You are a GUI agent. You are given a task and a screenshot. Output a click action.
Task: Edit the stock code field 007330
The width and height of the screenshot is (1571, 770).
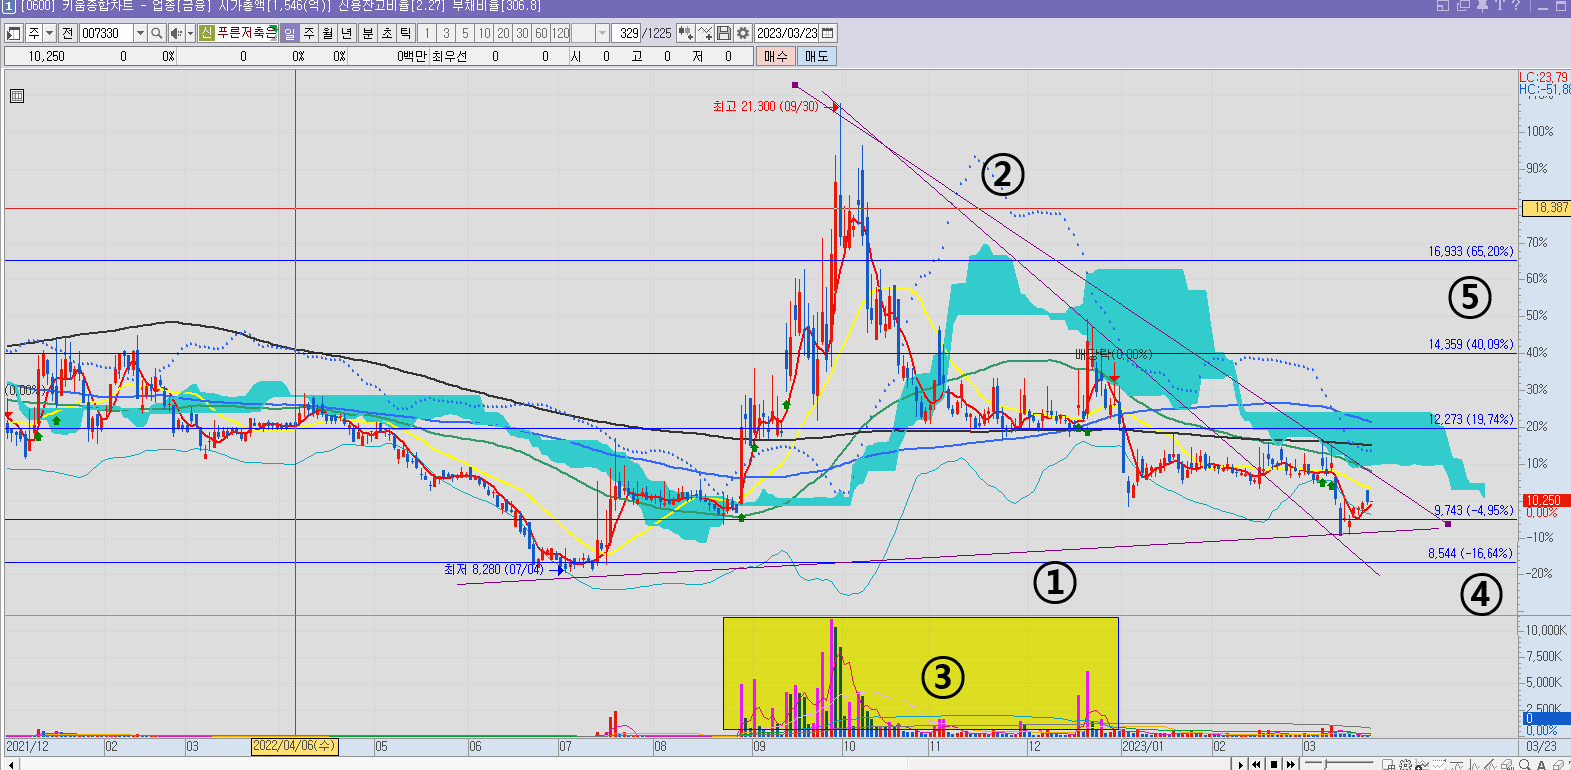tap(106, 33)
